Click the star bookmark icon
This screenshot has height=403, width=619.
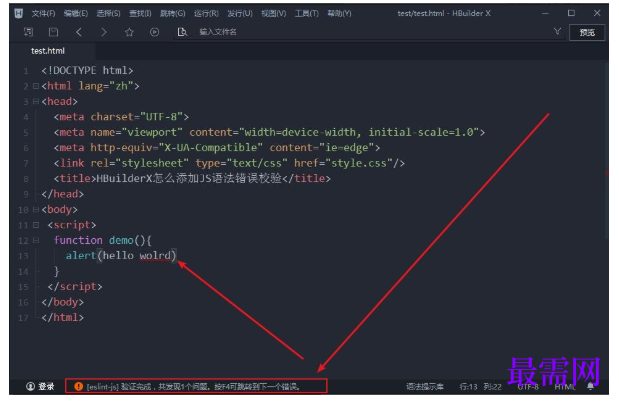(x=129, y=32)
